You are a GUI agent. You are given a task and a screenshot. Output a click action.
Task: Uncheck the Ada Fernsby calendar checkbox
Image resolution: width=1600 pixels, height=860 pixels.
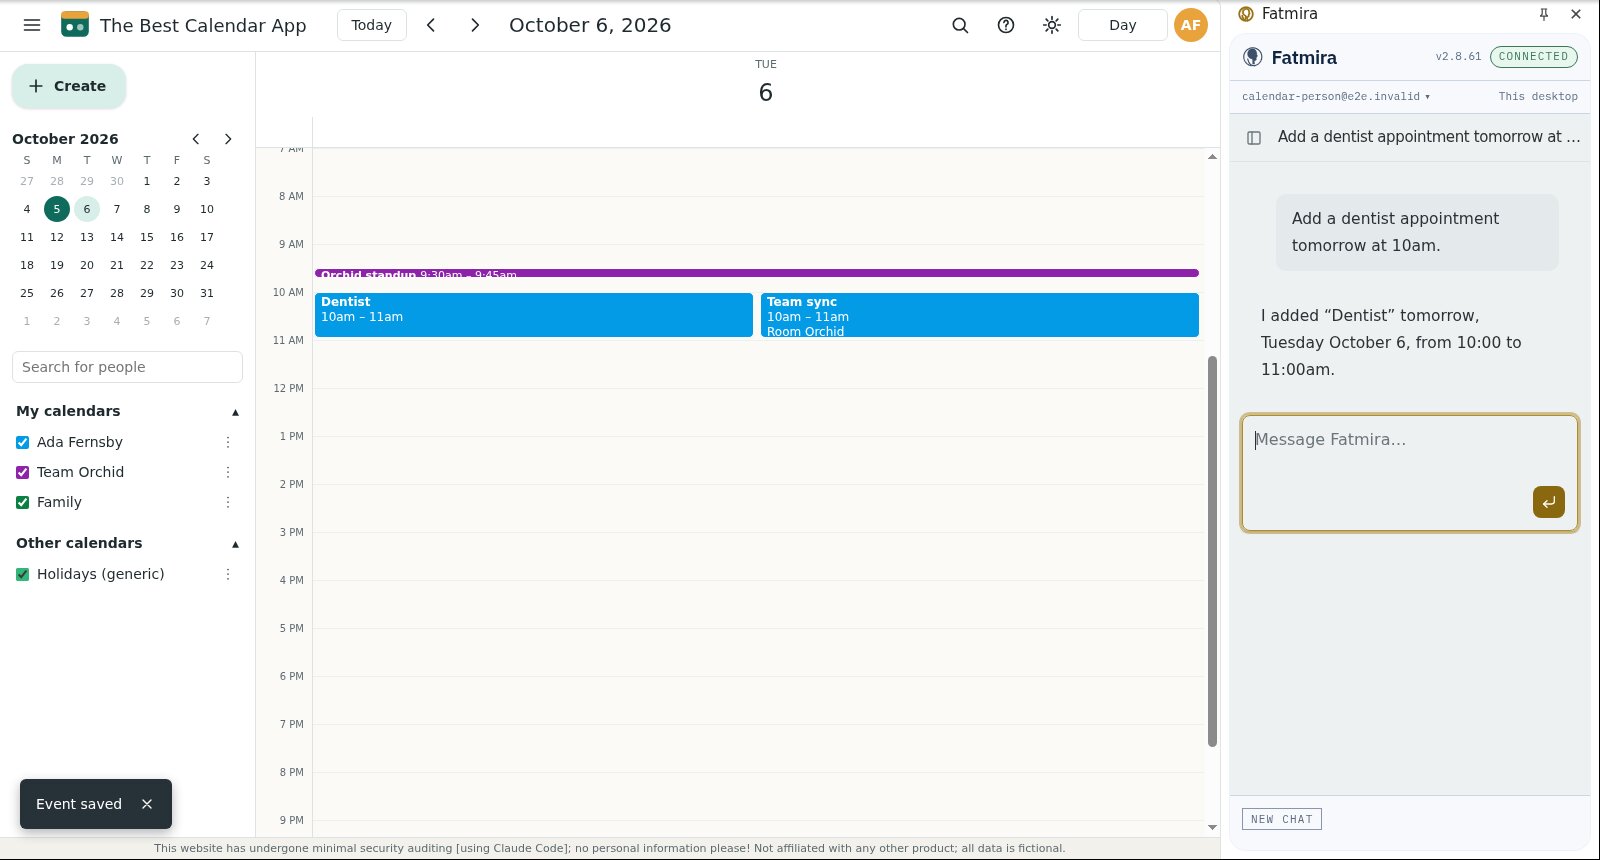[23, 442]
